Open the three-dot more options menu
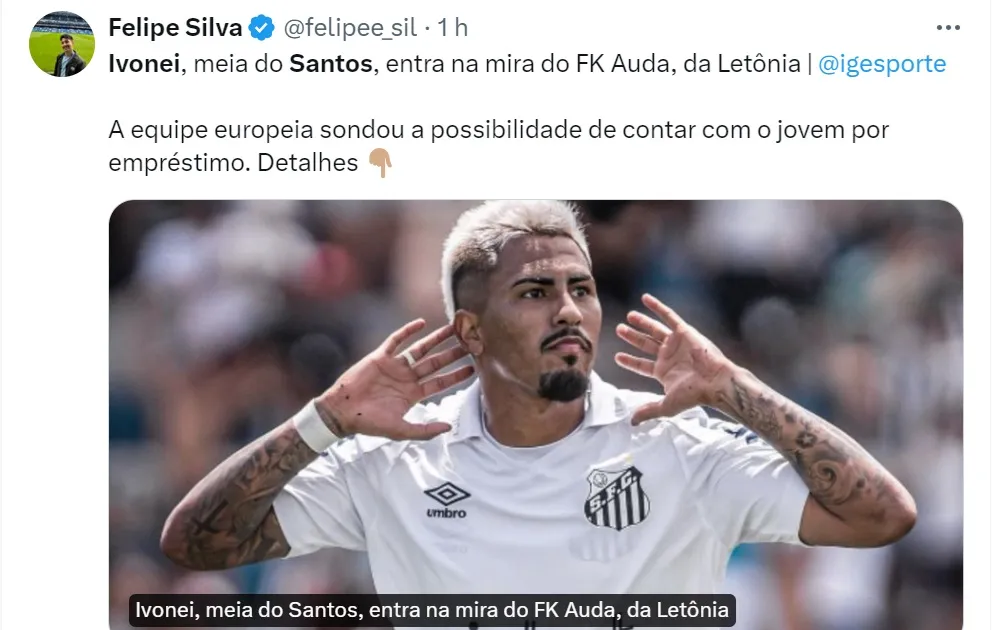 click(948, 28)
